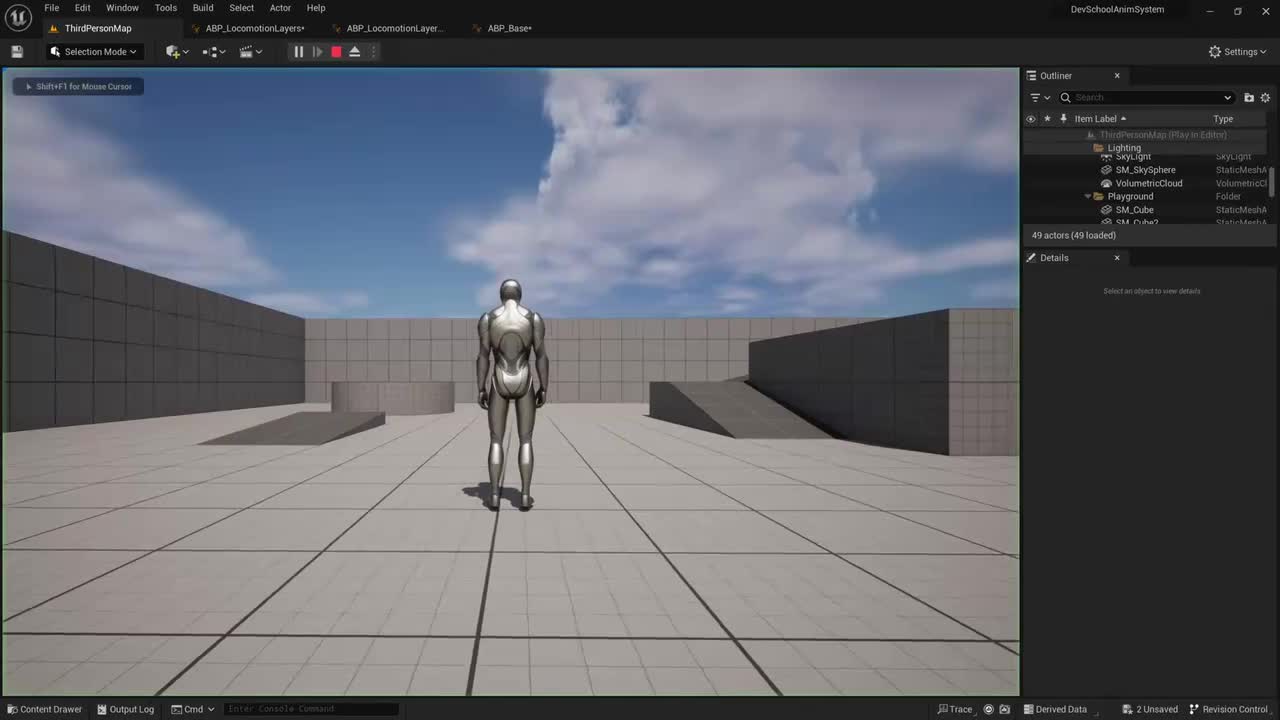Viewport: 1280px width, 720px height.
Task: Eject from the player controller
Action: tap(354, 52)
